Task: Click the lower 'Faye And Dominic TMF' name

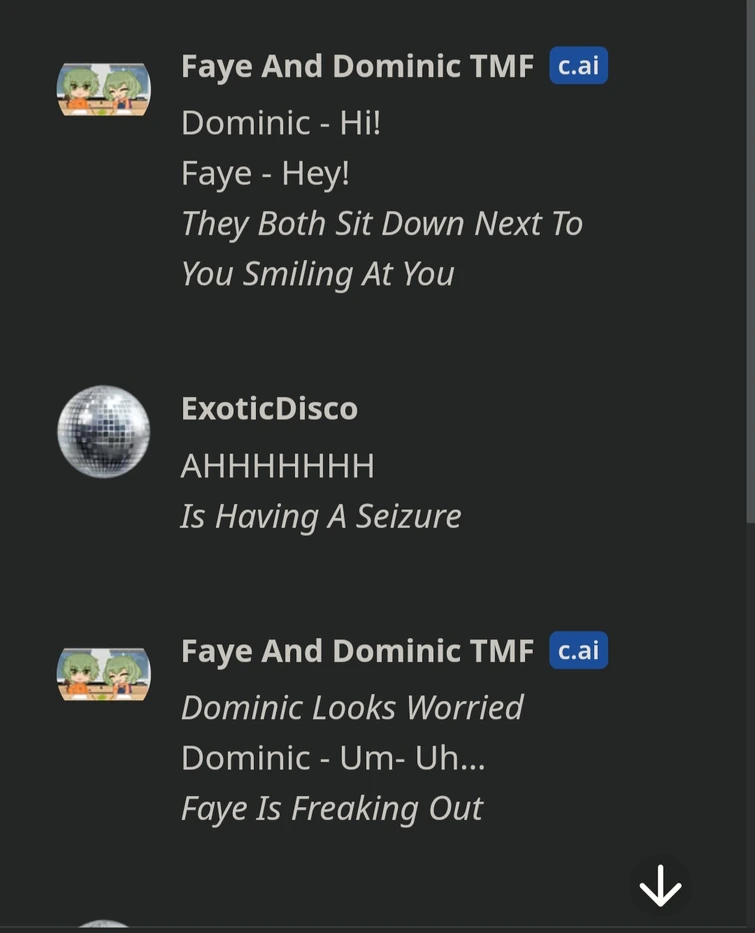Action: 357,650
